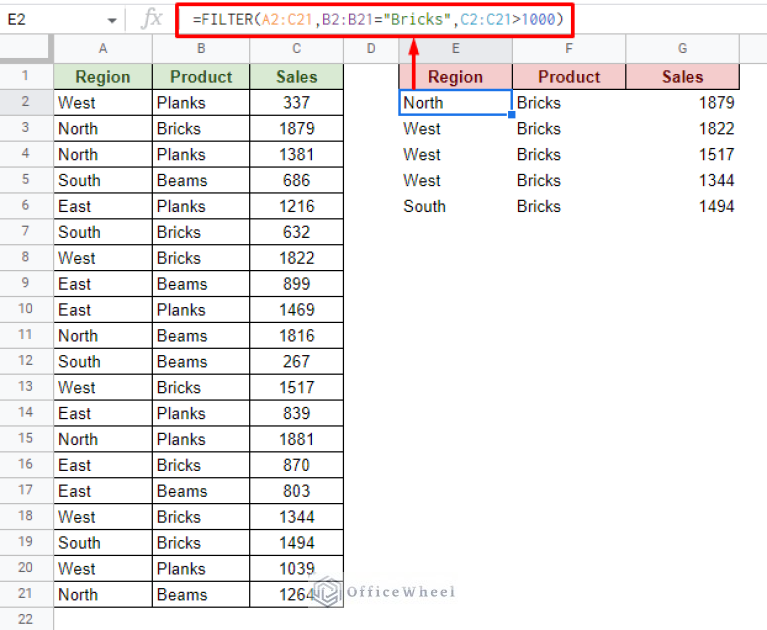Select row 1 header
767x630 pixels.
point(26,77)
